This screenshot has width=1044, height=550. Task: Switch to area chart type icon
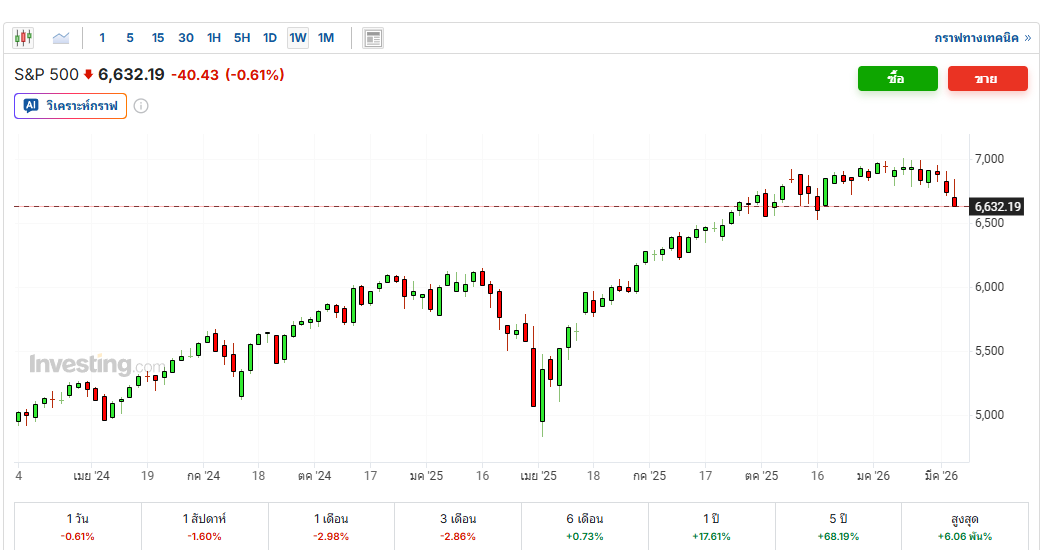pos(61,38)
